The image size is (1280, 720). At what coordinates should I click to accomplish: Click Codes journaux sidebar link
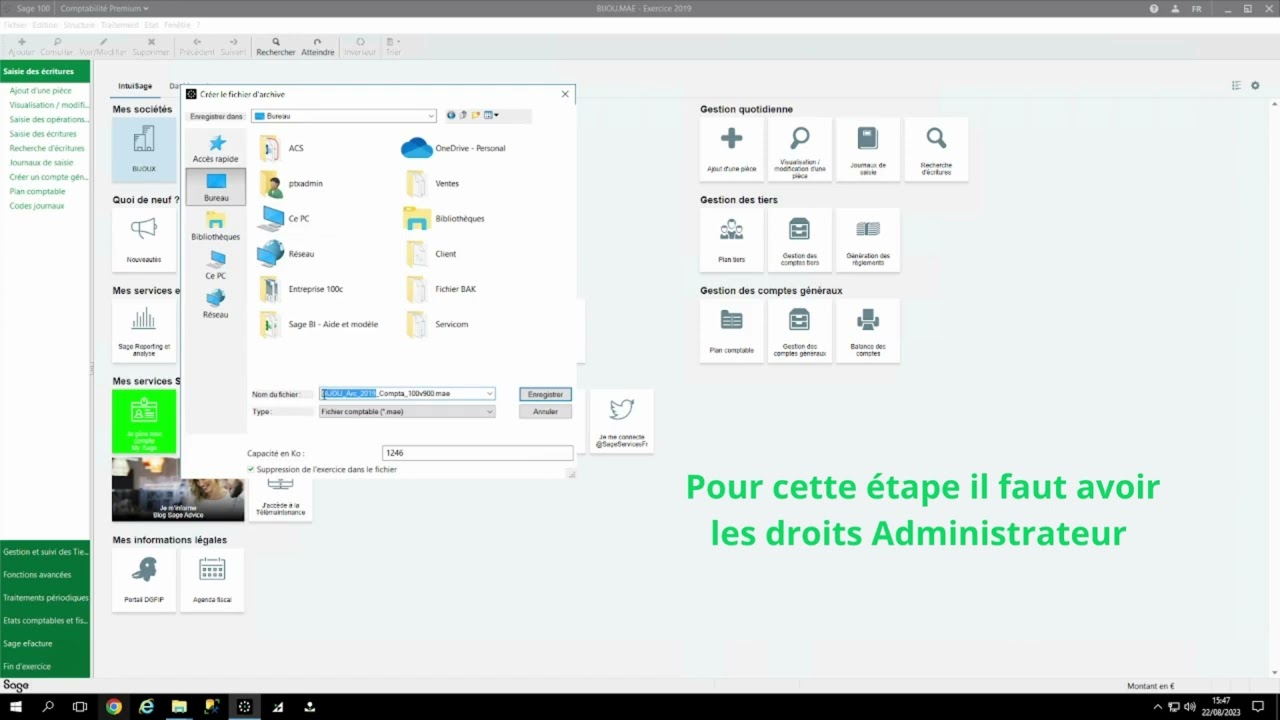pyautogui.click(x=36, y=206)
